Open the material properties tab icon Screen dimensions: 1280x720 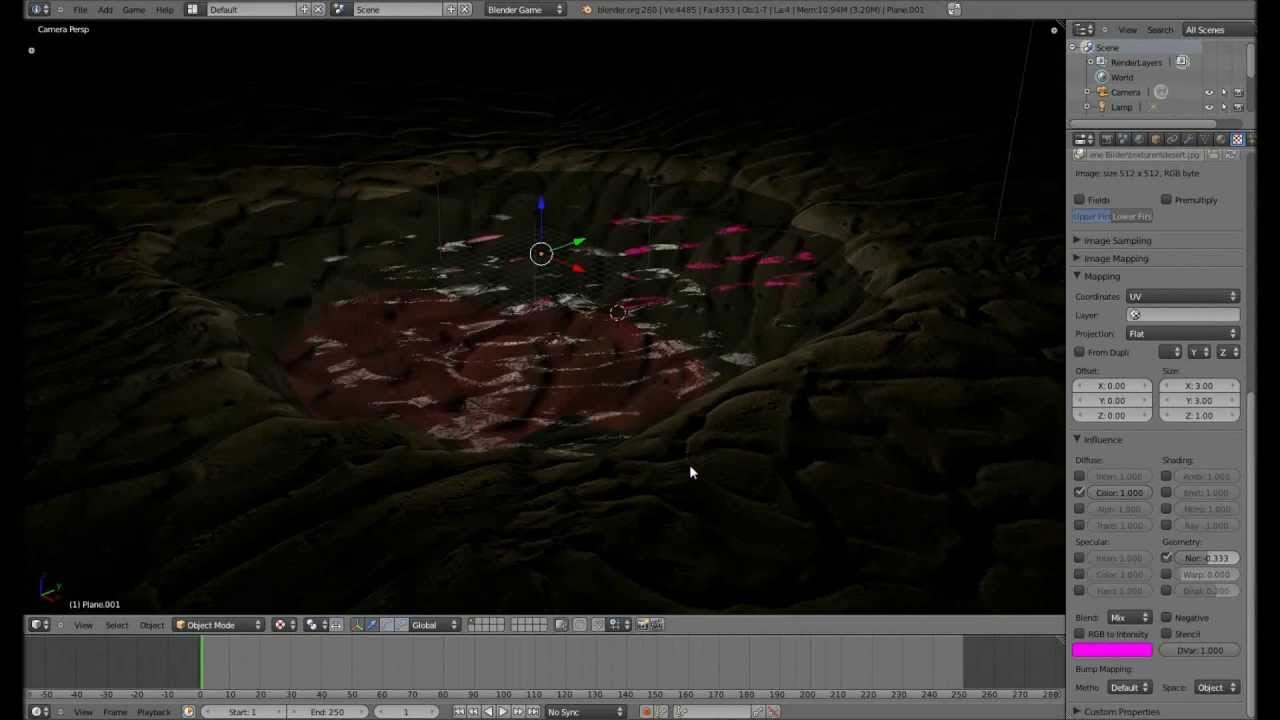[x=1220, y=140]
